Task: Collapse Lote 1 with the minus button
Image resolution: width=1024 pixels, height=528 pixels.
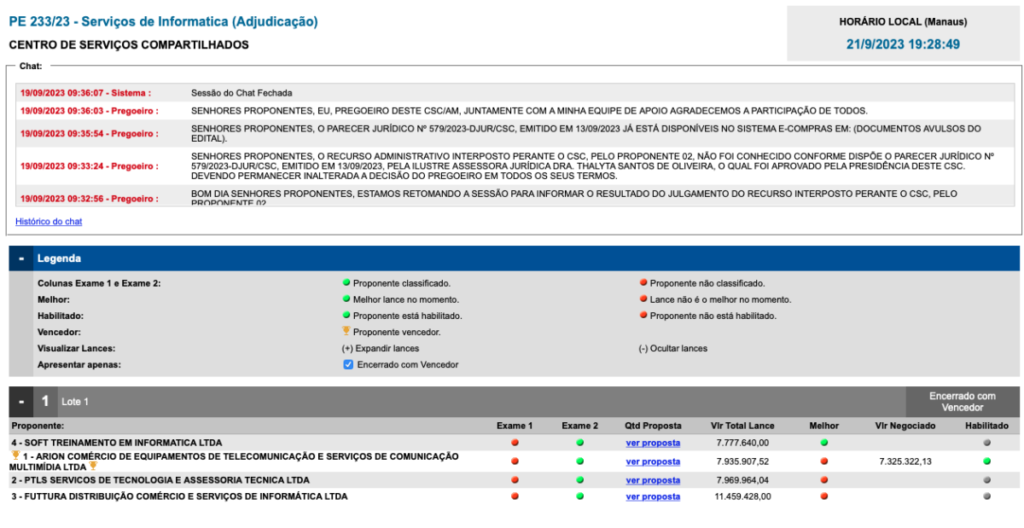Action: [20, 401]
